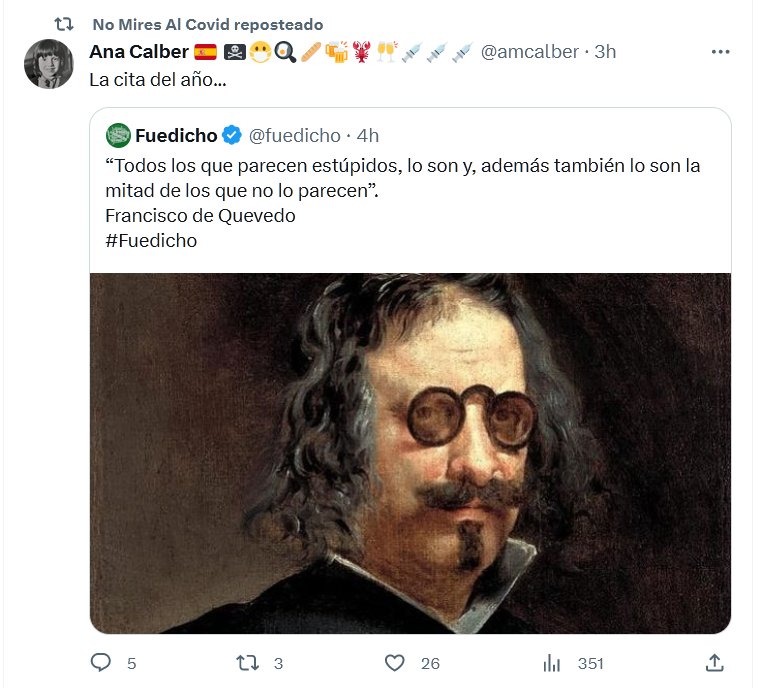Open the quoted tweet's Quevedo quote text
The width and height of the screenshot is (758, 688).
point(400,178)
